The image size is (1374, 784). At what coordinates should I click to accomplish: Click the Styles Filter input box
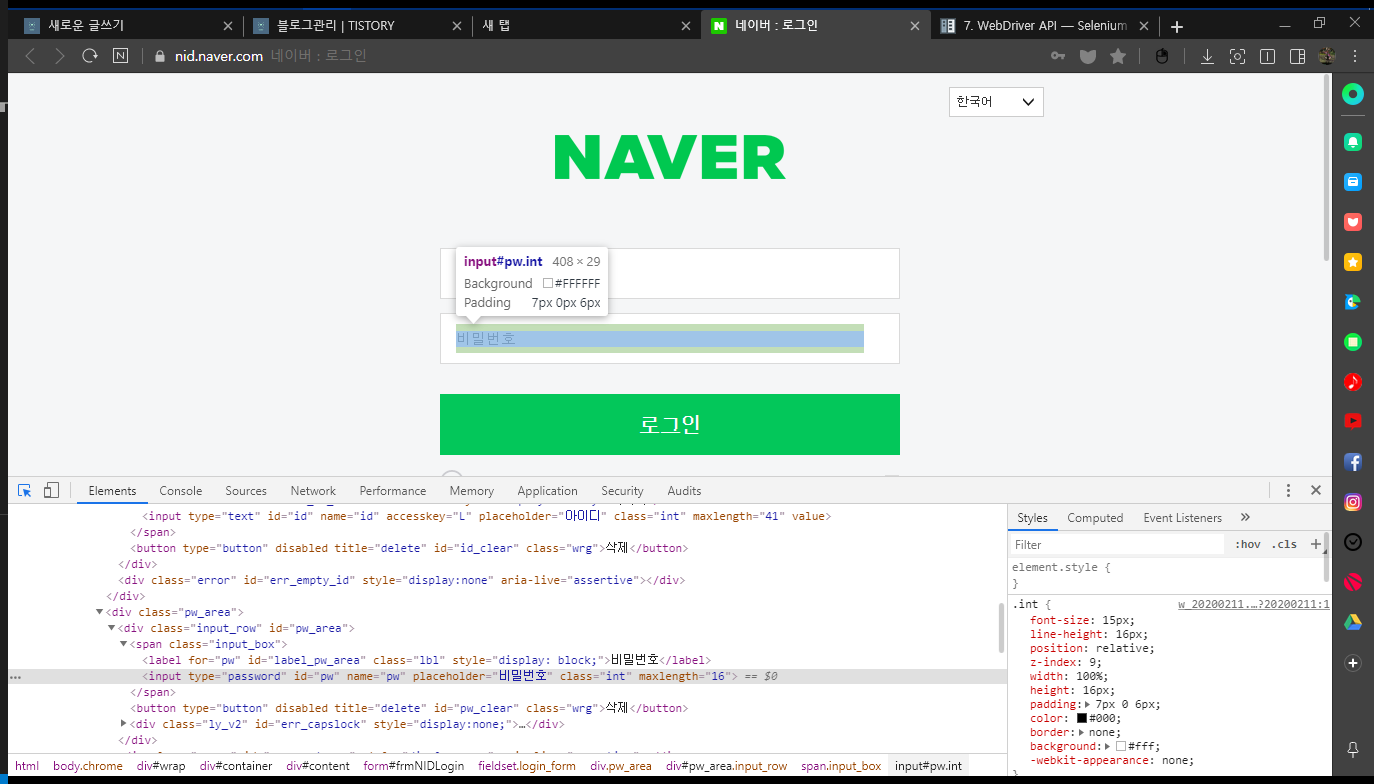[x=1117, y=545]
